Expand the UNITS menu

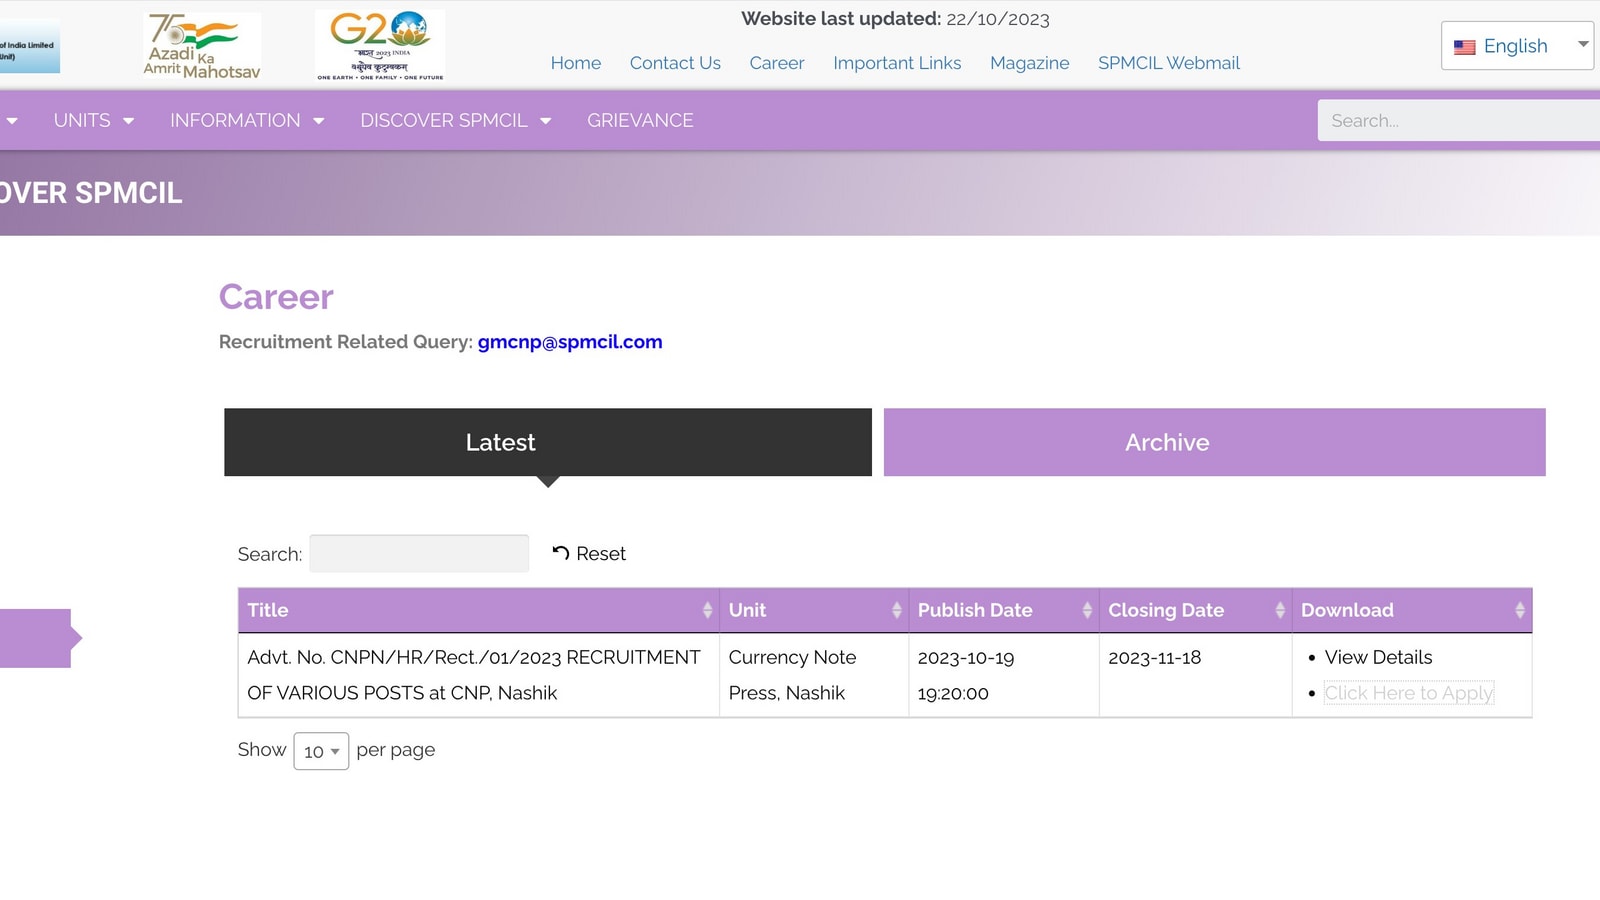[93, 120]
